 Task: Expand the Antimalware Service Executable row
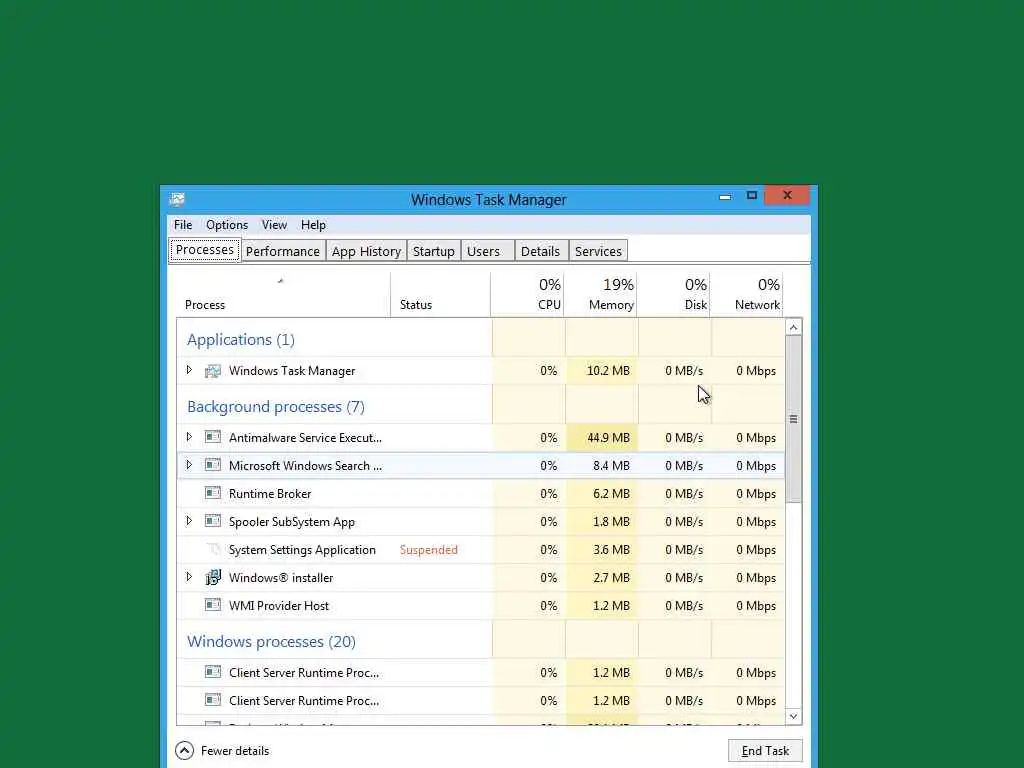click(189, 436)
